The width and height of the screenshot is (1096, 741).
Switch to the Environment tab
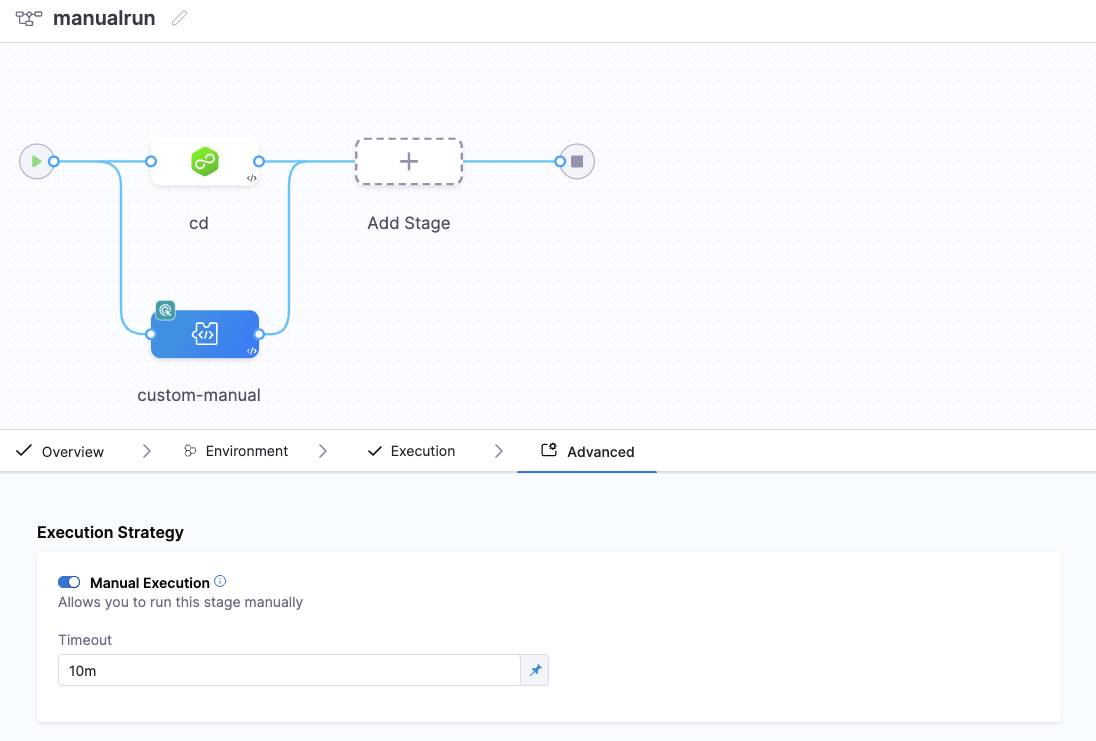237,451
